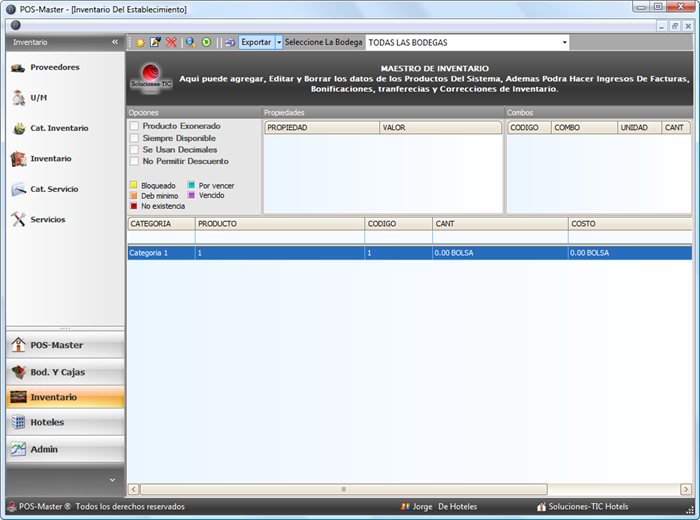Click the red No existencia swatch
Screen dimensions: 700x520
point(133,206)
